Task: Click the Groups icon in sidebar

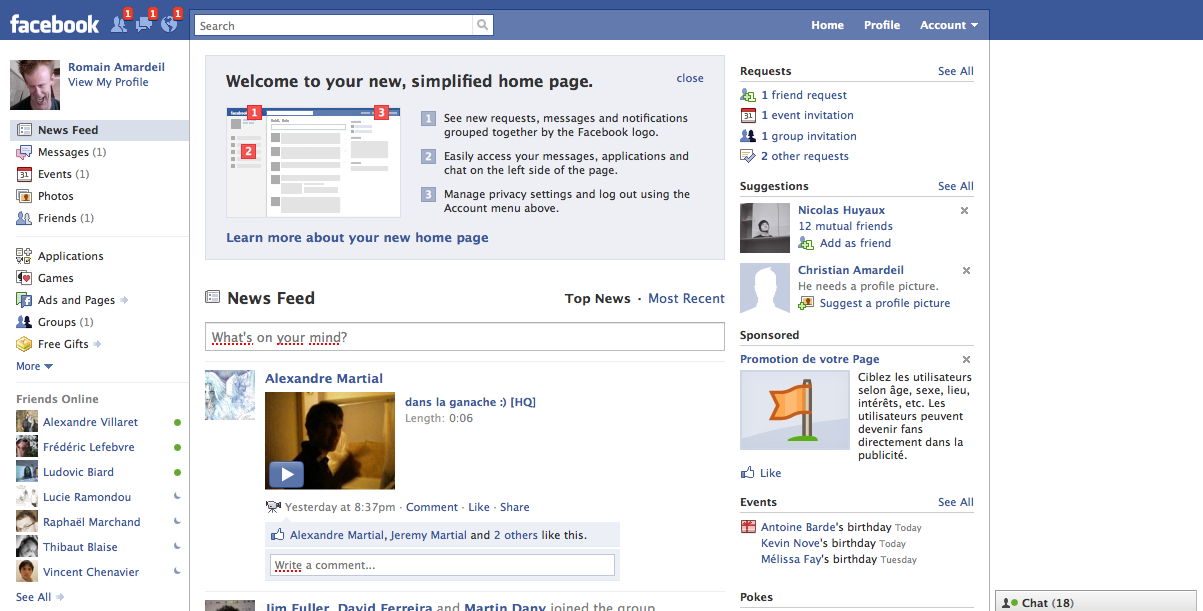Action: tap(24, 322)
